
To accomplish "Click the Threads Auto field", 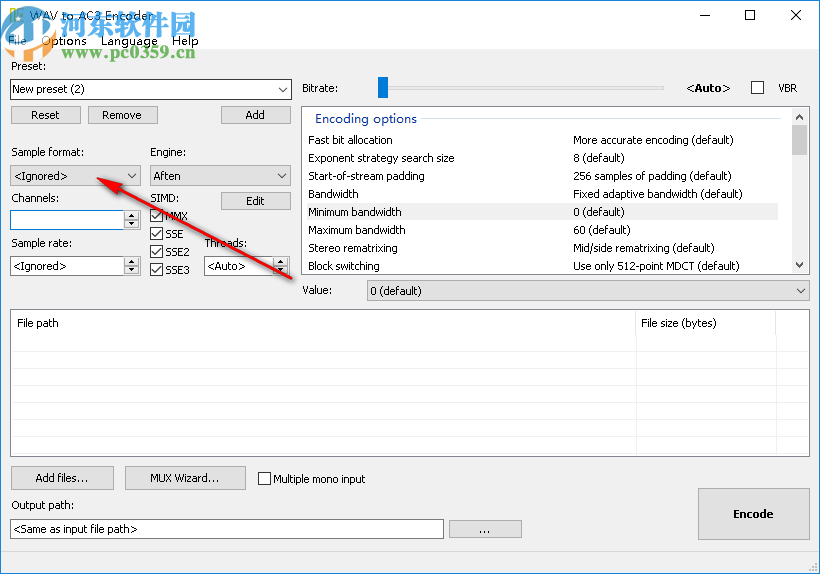I will [238, 266].
